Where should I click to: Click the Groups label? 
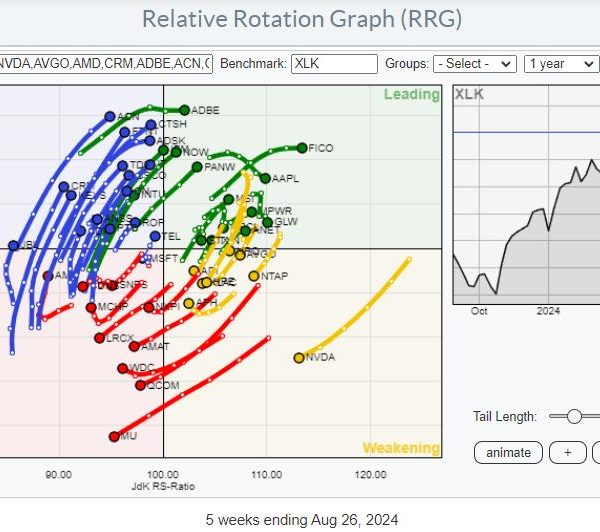[407, 64]
